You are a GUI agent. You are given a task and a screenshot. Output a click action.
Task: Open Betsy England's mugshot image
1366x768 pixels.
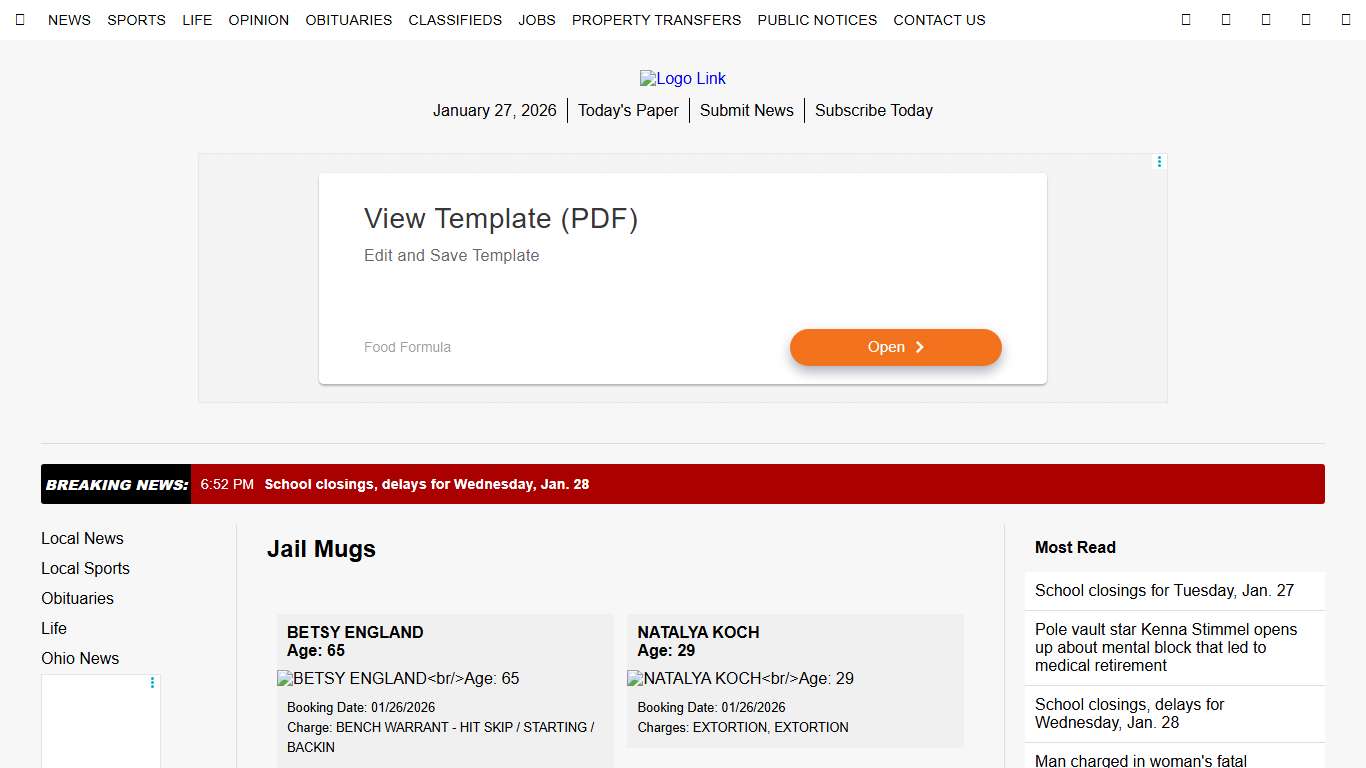(x=398, y=679)
